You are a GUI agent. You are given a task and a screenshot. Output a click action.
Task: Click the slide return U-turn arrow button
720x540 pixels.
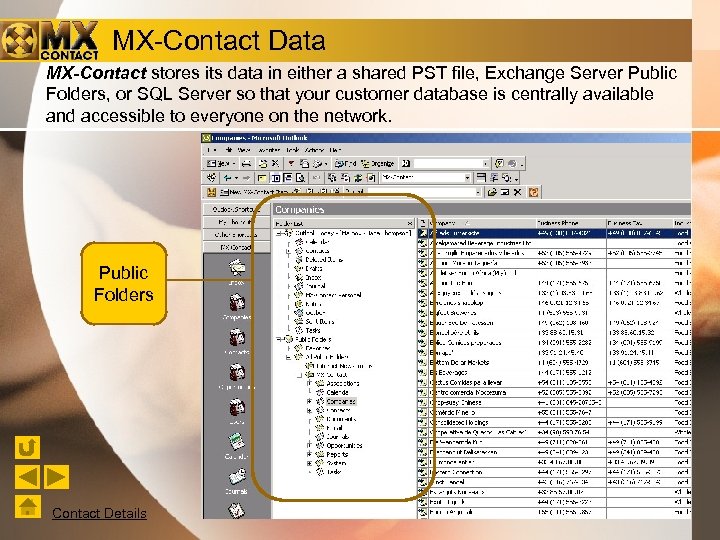click(x=27, y=447)
